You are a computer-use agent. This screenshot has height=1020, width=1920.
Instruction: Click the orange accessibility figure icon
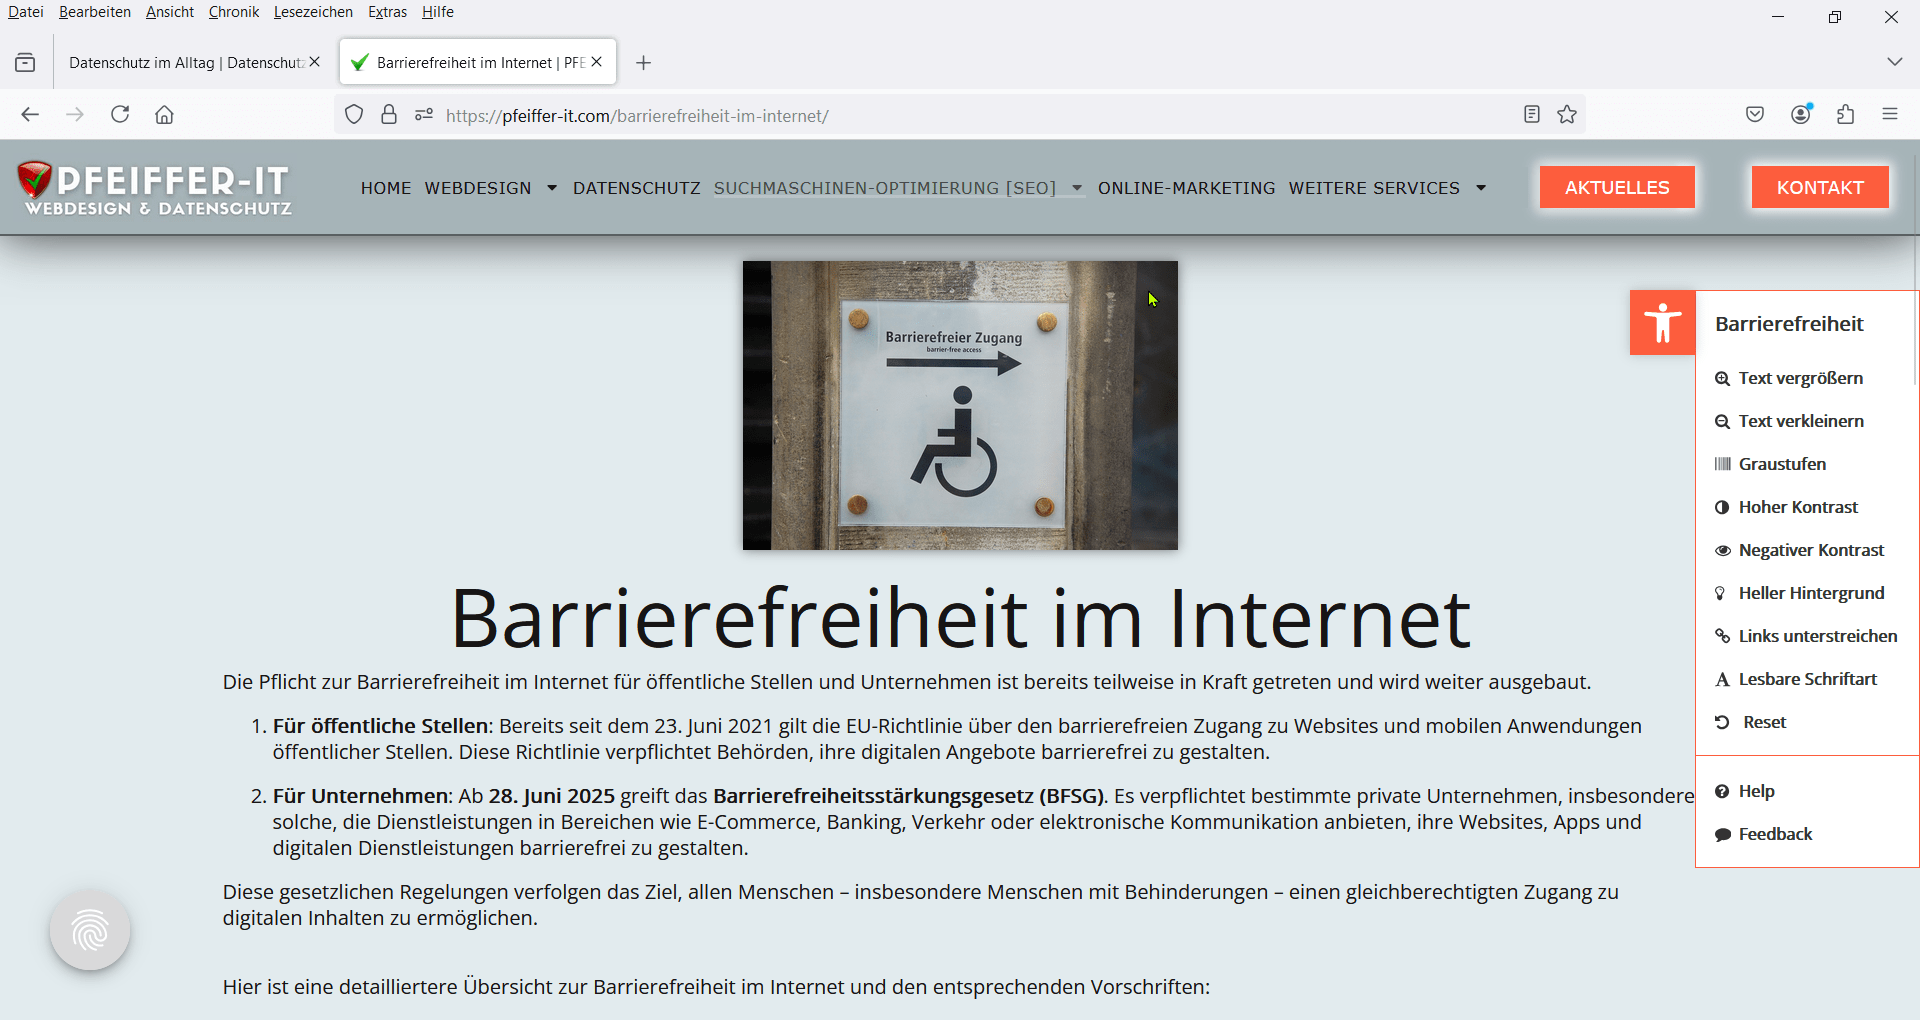click(1662, 323)
